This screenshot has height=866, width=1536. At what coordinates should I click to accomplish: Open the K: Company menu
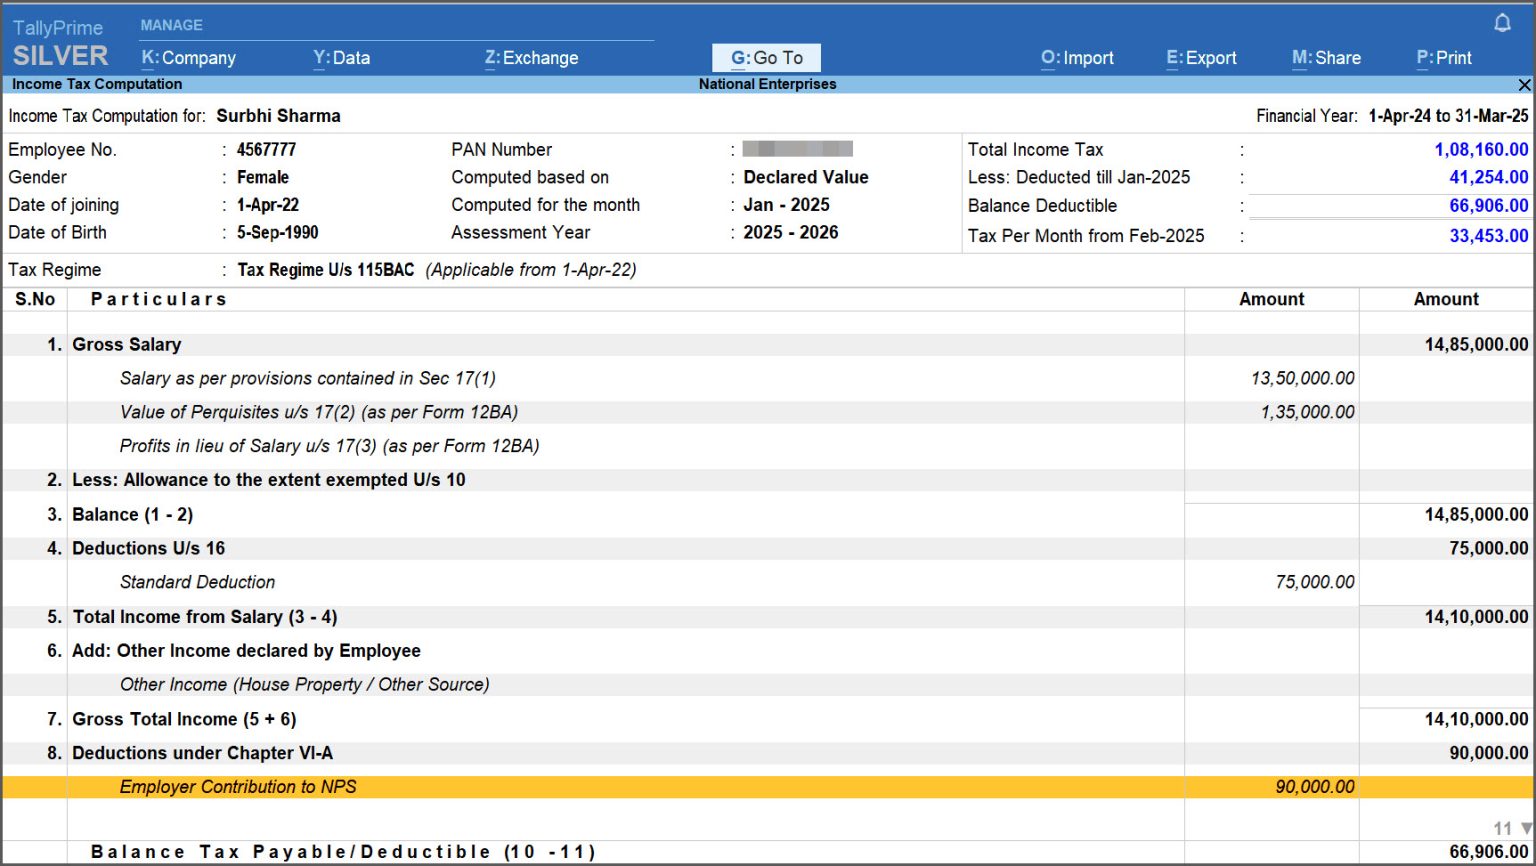(188, 57)
